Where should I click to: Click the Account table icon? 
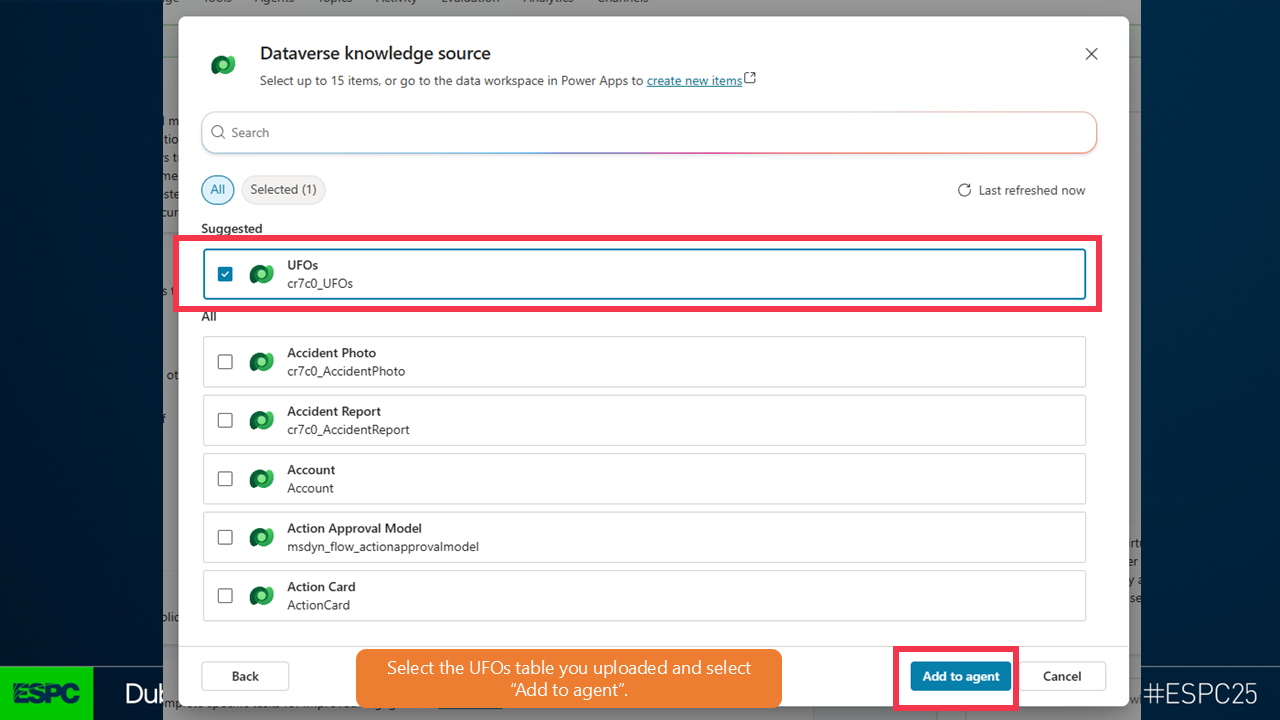click(261, 479)
